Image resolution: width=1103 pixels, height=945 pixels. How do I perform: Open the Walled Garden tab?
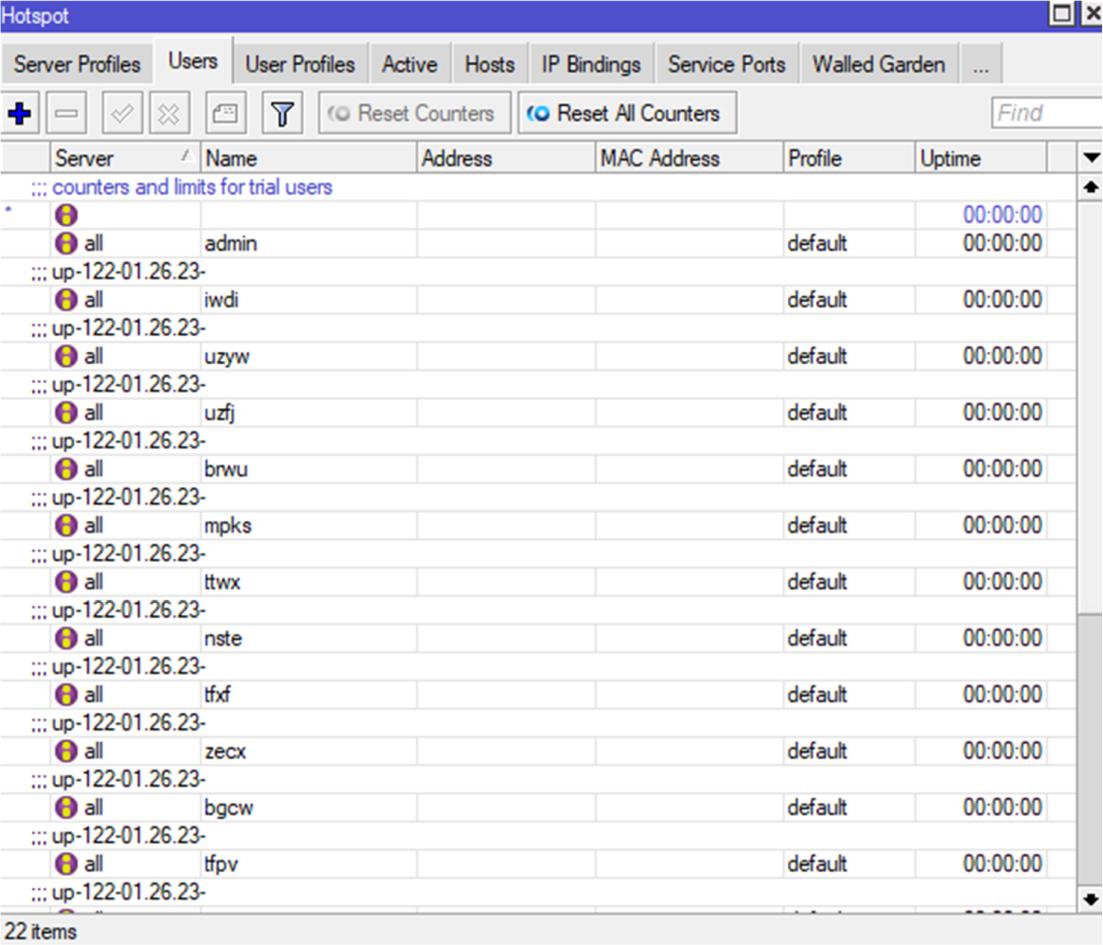[878, 65]
